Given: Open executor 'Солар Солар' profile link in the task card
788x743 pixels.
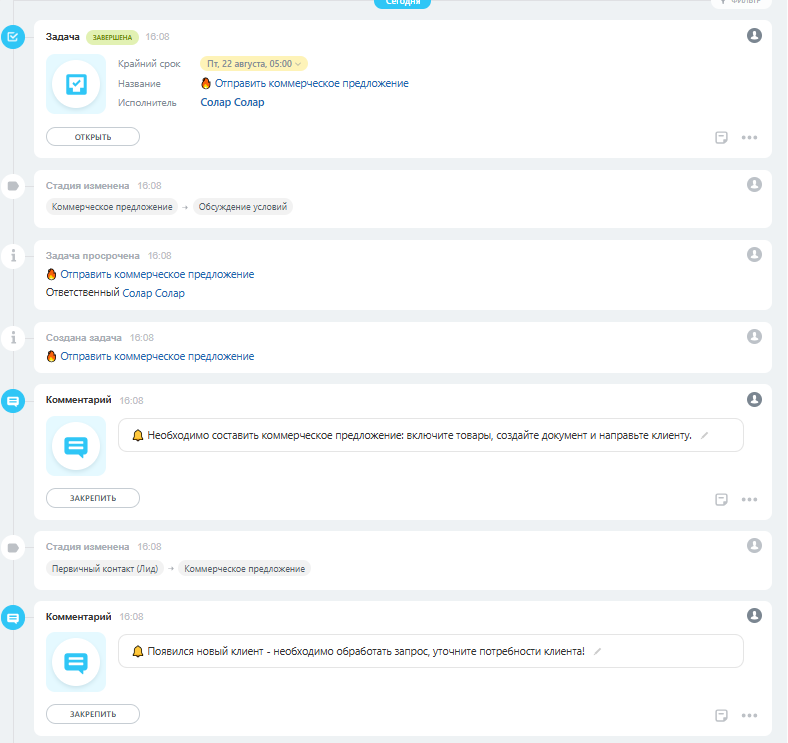Looking at the screenshot, I should 233,102.
